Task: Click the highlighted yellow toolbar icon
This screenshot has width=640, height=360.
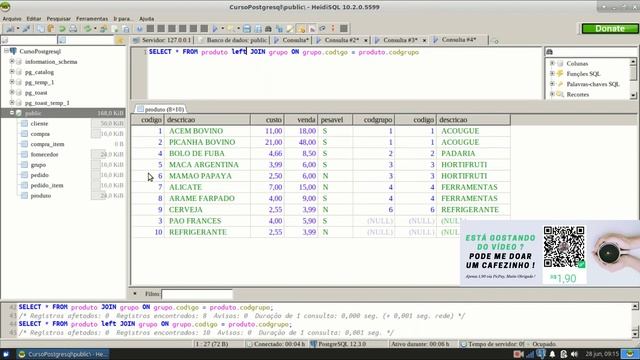Action: point(301,29)
